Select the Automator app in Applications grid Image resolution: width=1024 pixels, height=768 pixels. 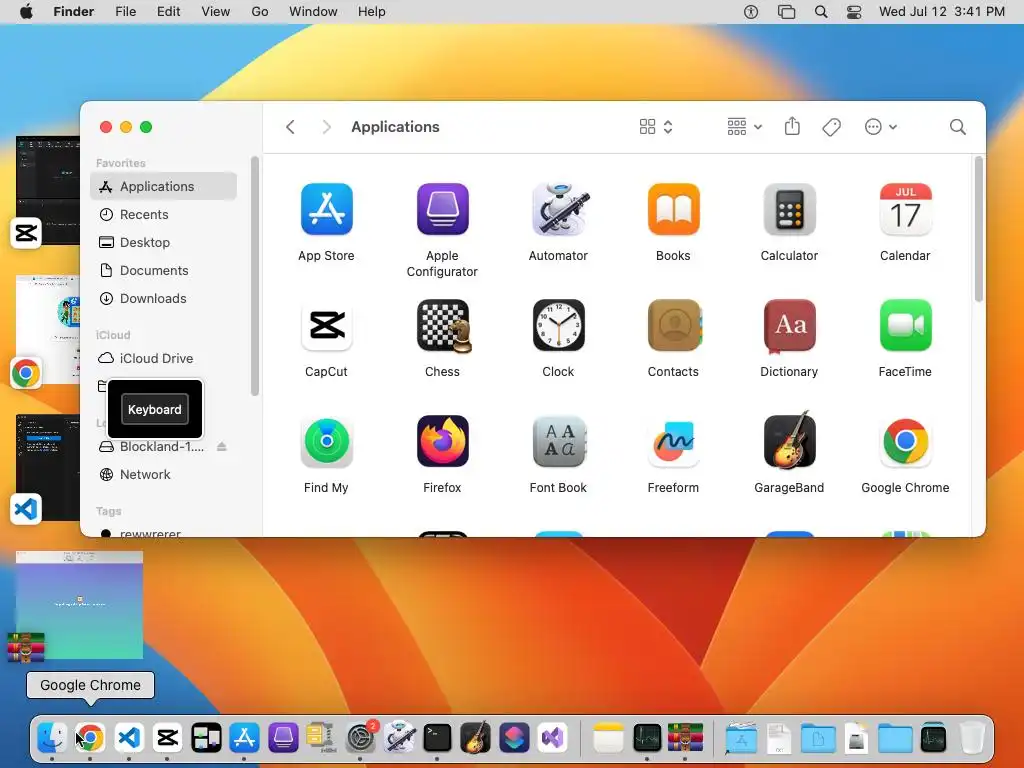pyautogui.click(x=559, y=209)
